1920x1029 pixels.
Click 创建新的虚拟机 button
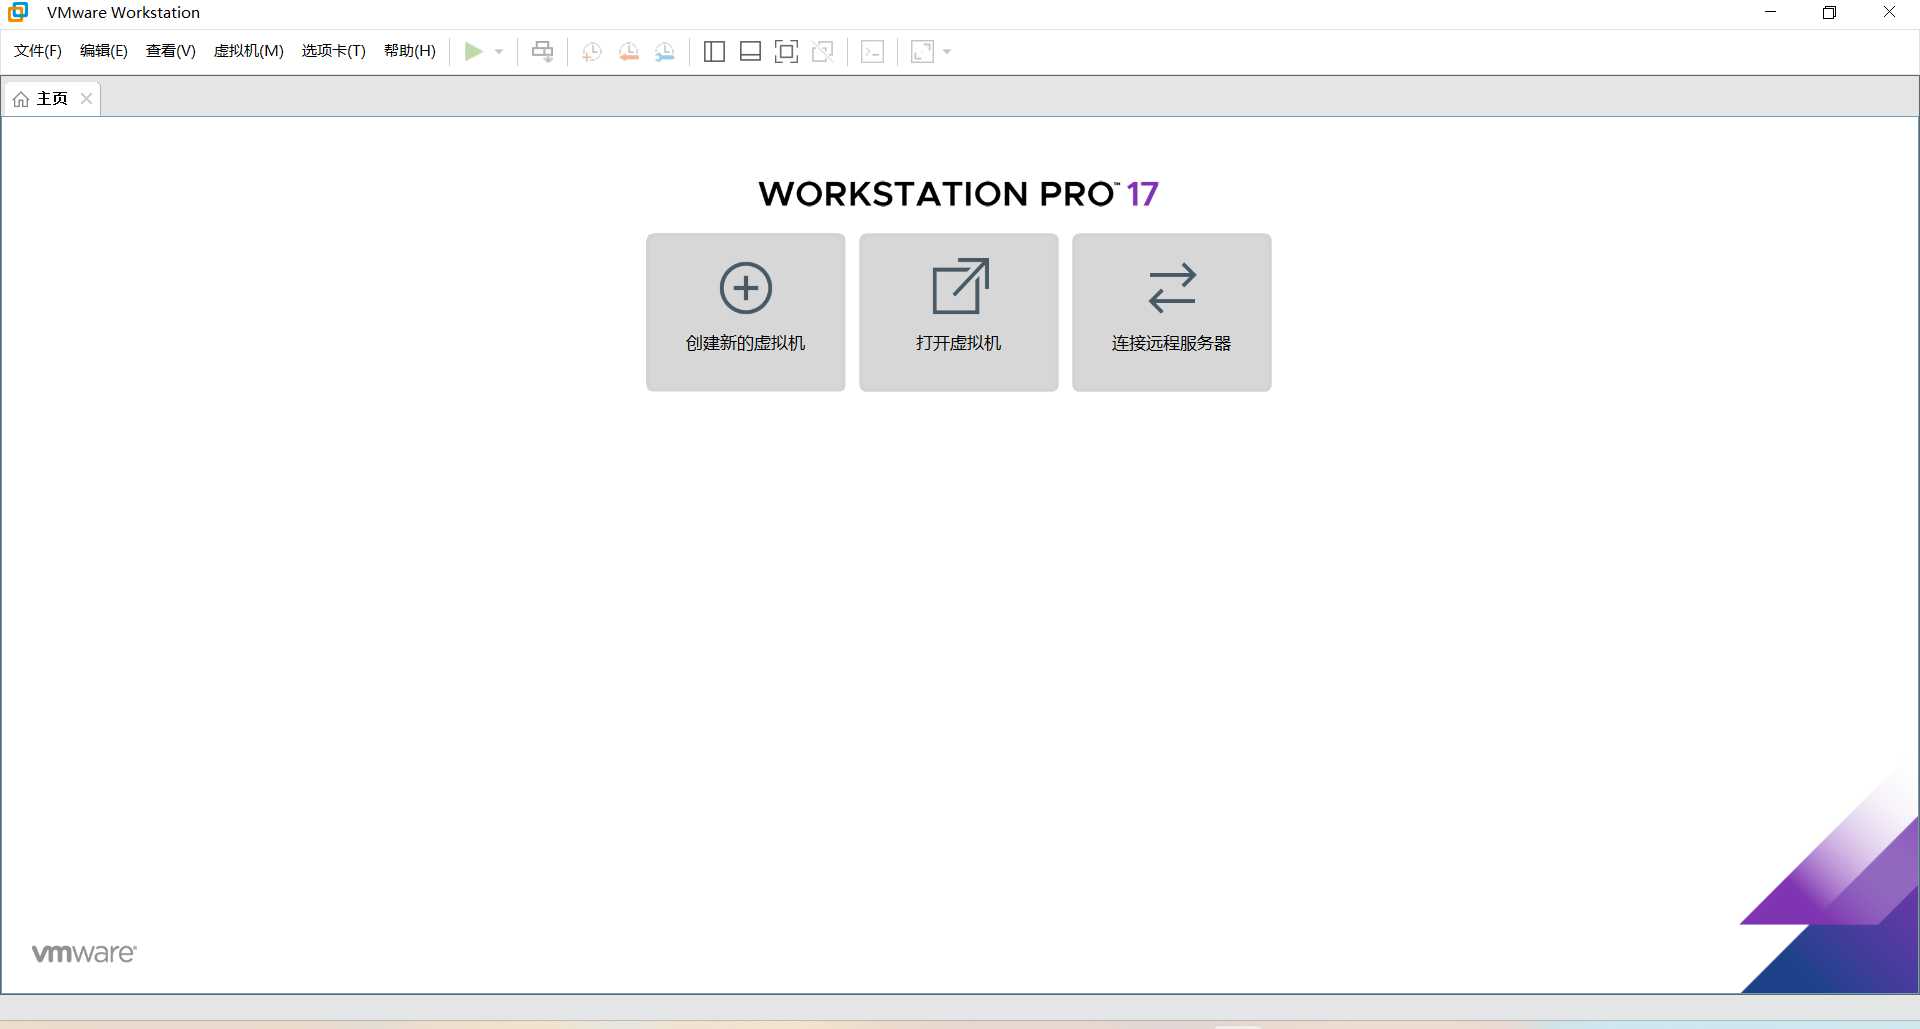(745, 312)
